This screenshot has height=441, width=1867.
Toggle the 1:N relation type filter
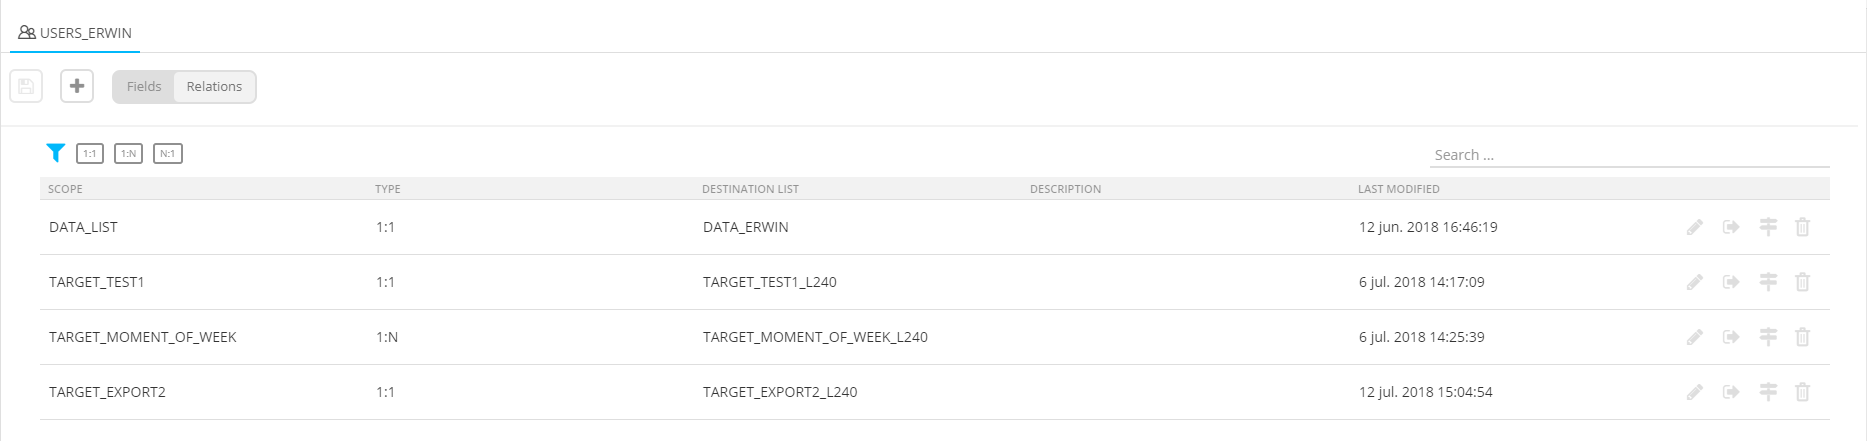pos(128,154)
